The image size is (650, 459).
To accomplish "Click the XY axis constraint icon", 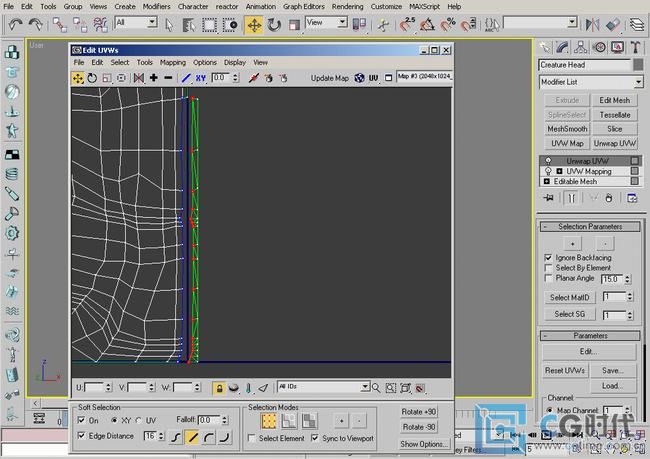I will [x=201, y=78].
